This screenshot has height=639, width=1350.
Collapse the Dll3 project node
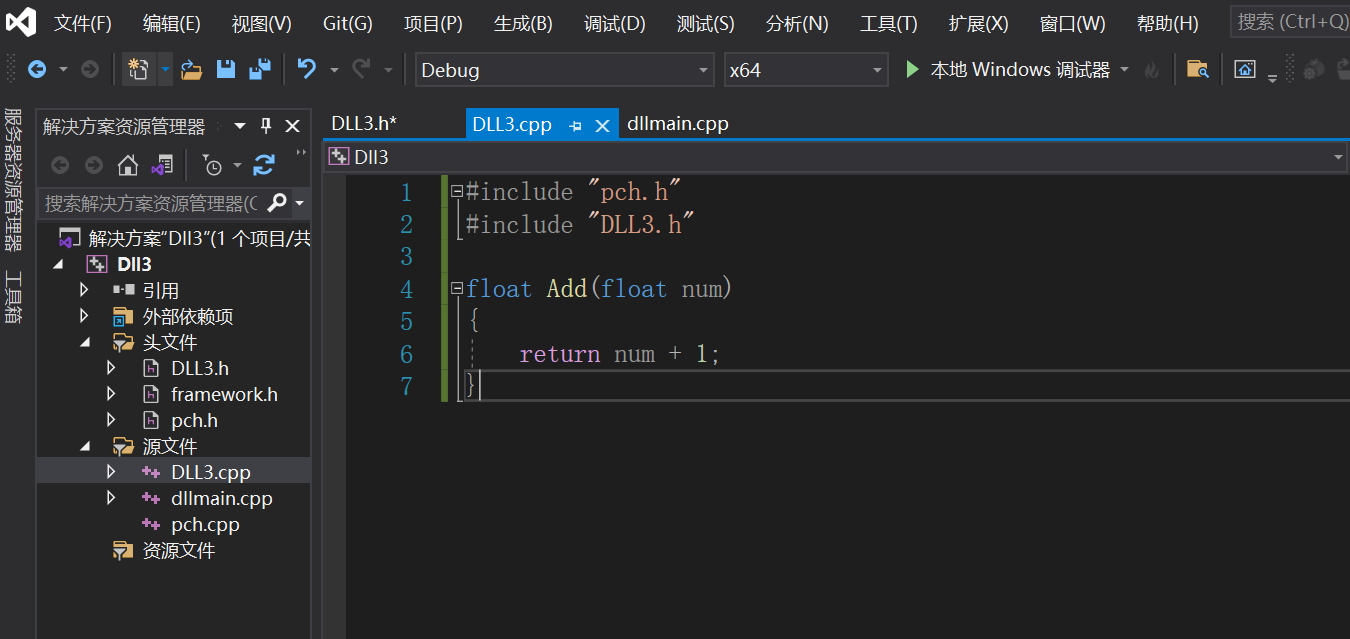58,265
